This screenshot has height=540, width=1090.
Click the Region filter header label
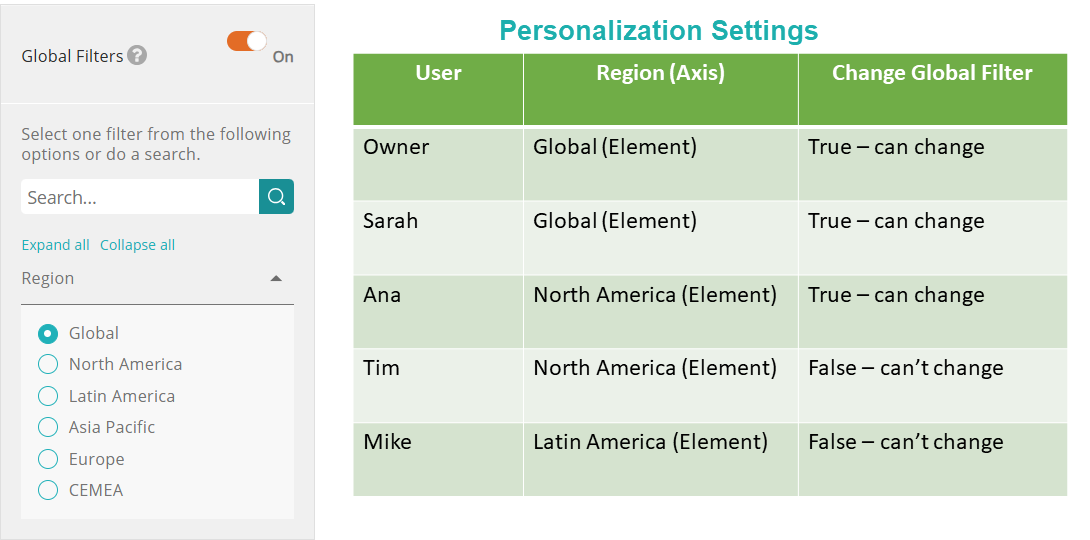click(x=48, y=278)
